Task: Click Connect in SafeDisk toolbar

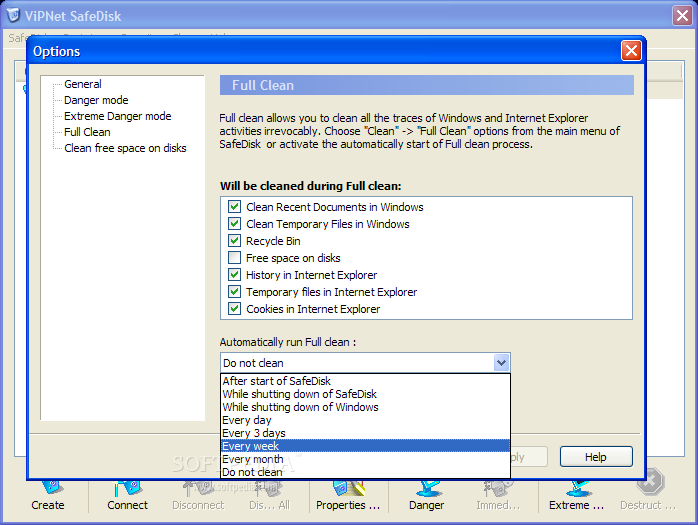Action: 127,497
